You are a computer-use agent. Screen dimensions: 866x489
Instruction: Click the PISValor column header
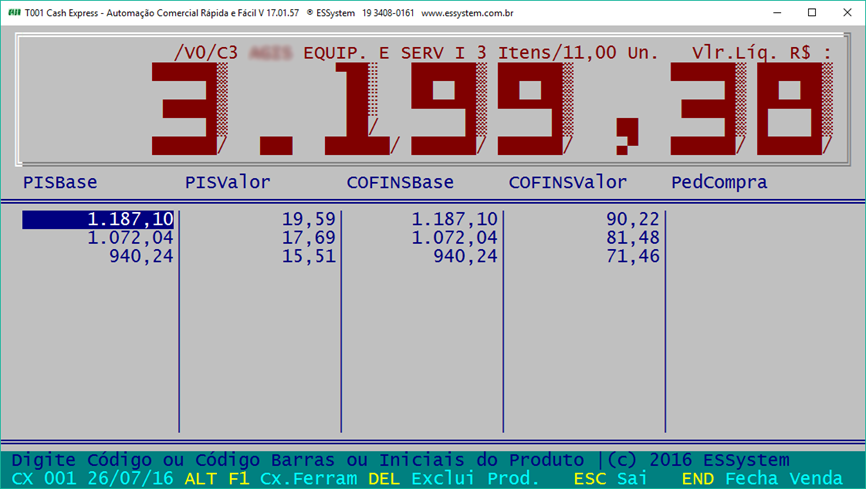(x=228, y=183)
